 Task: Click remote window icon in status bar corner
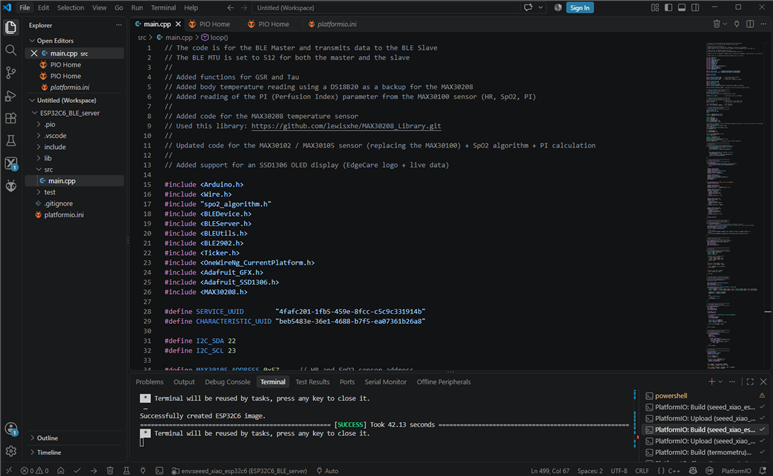pos(8,471)
